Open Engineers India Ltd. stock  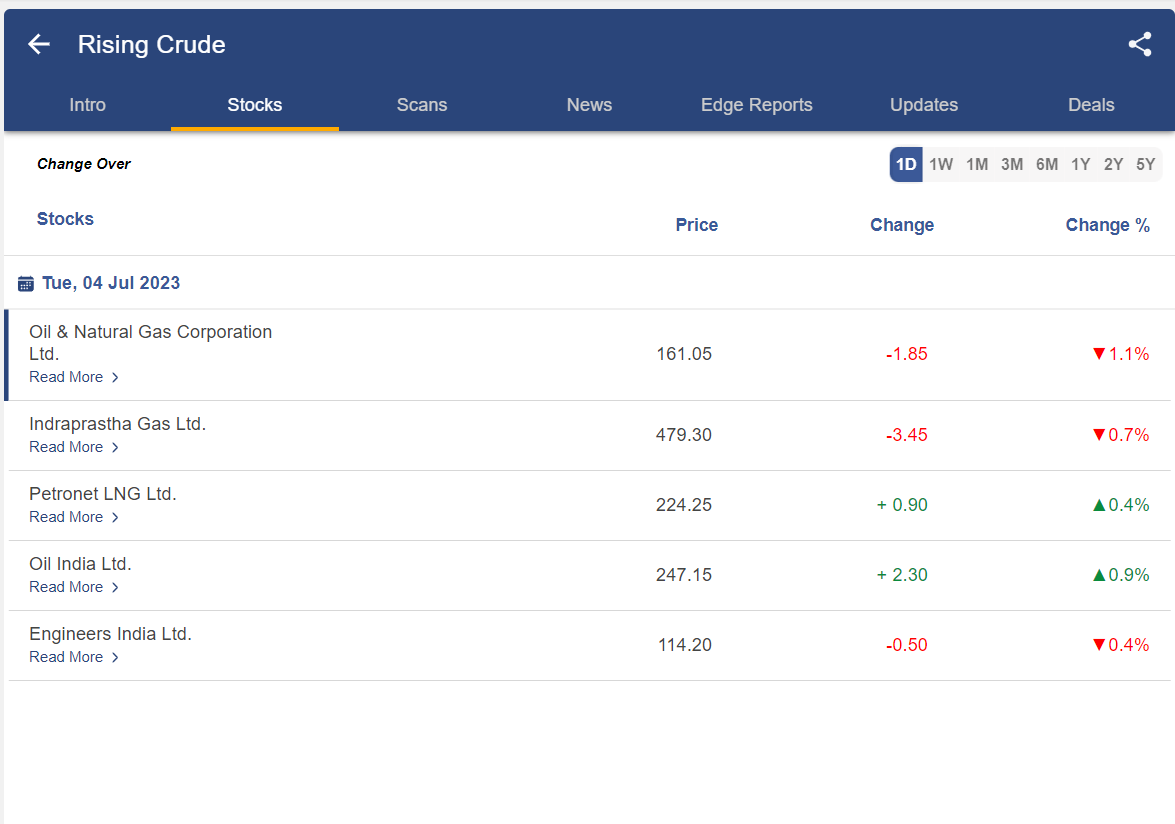[x=111, y=634]
